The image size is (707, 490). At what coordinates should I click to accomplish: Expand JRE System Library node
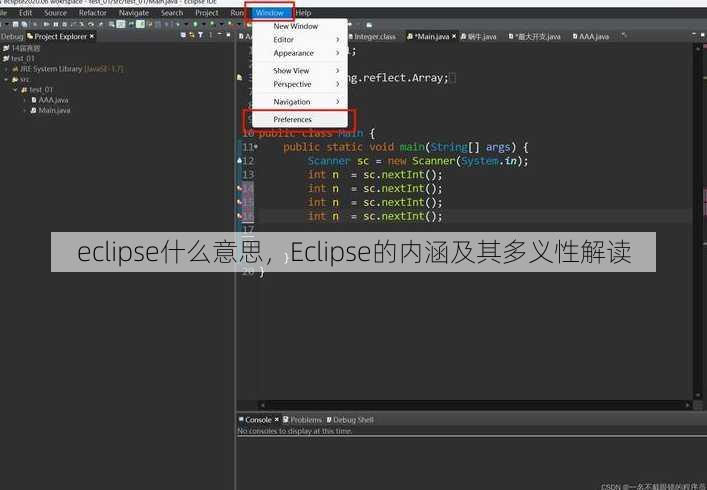pos(6,69)
